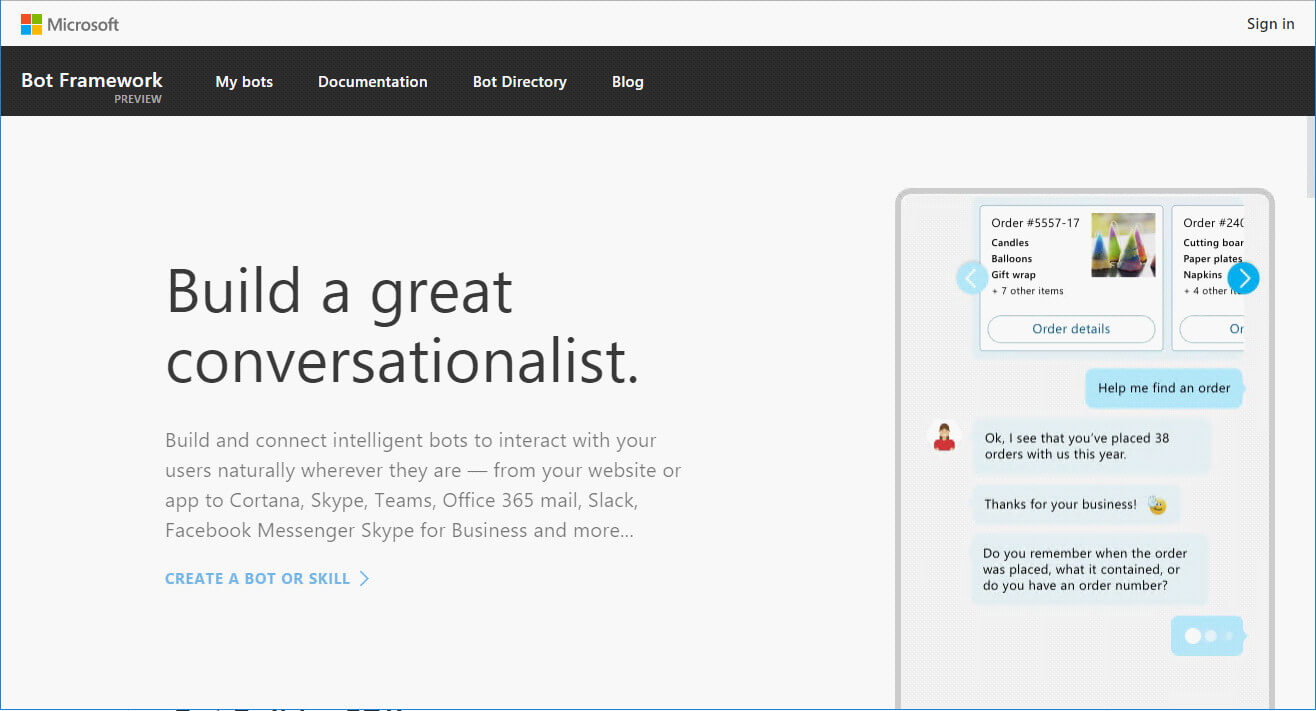Go to Bot Framework home title
This screenshot has height=711, width=1316.
pyautogui.click(x=92, y=80)
